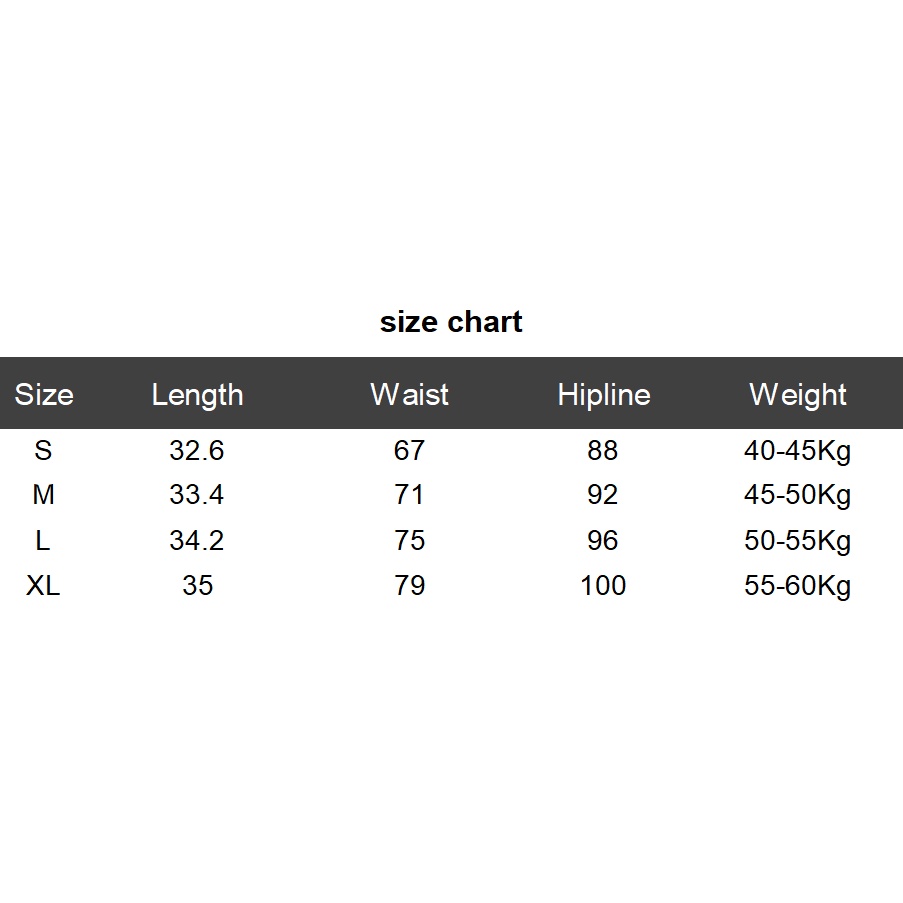Select the L size row label
The image size is (903, 903).
click(43, 540)
